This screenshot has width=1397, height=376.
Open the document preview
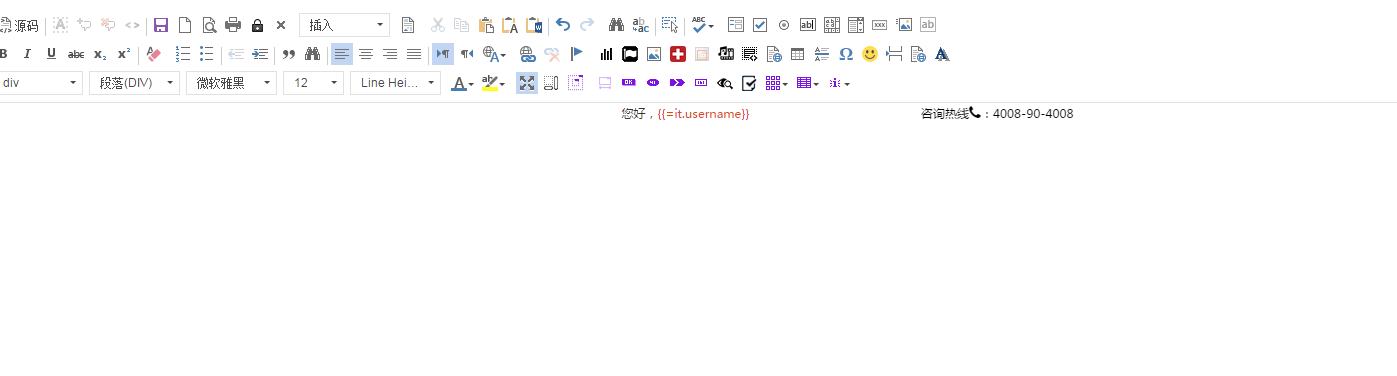[x=209, y=25]
